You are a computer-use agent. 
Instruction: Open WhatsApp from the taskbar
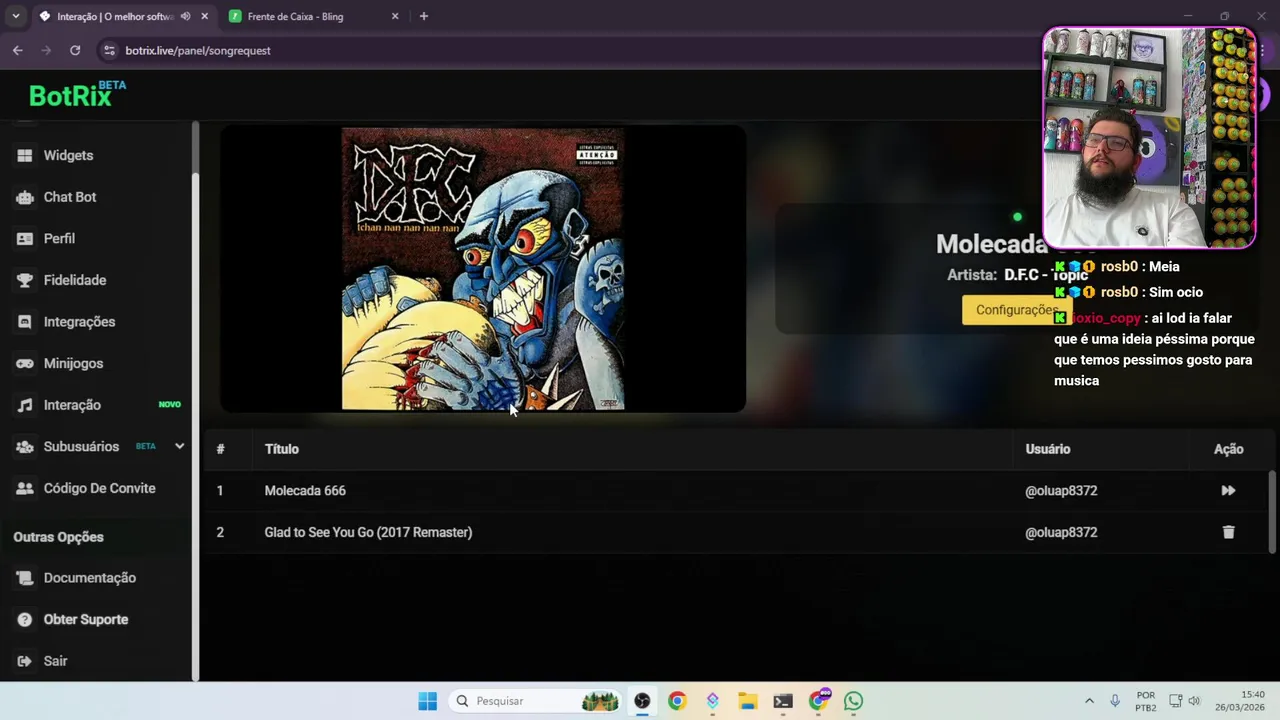pyautogui.click(x=853, y=701)
